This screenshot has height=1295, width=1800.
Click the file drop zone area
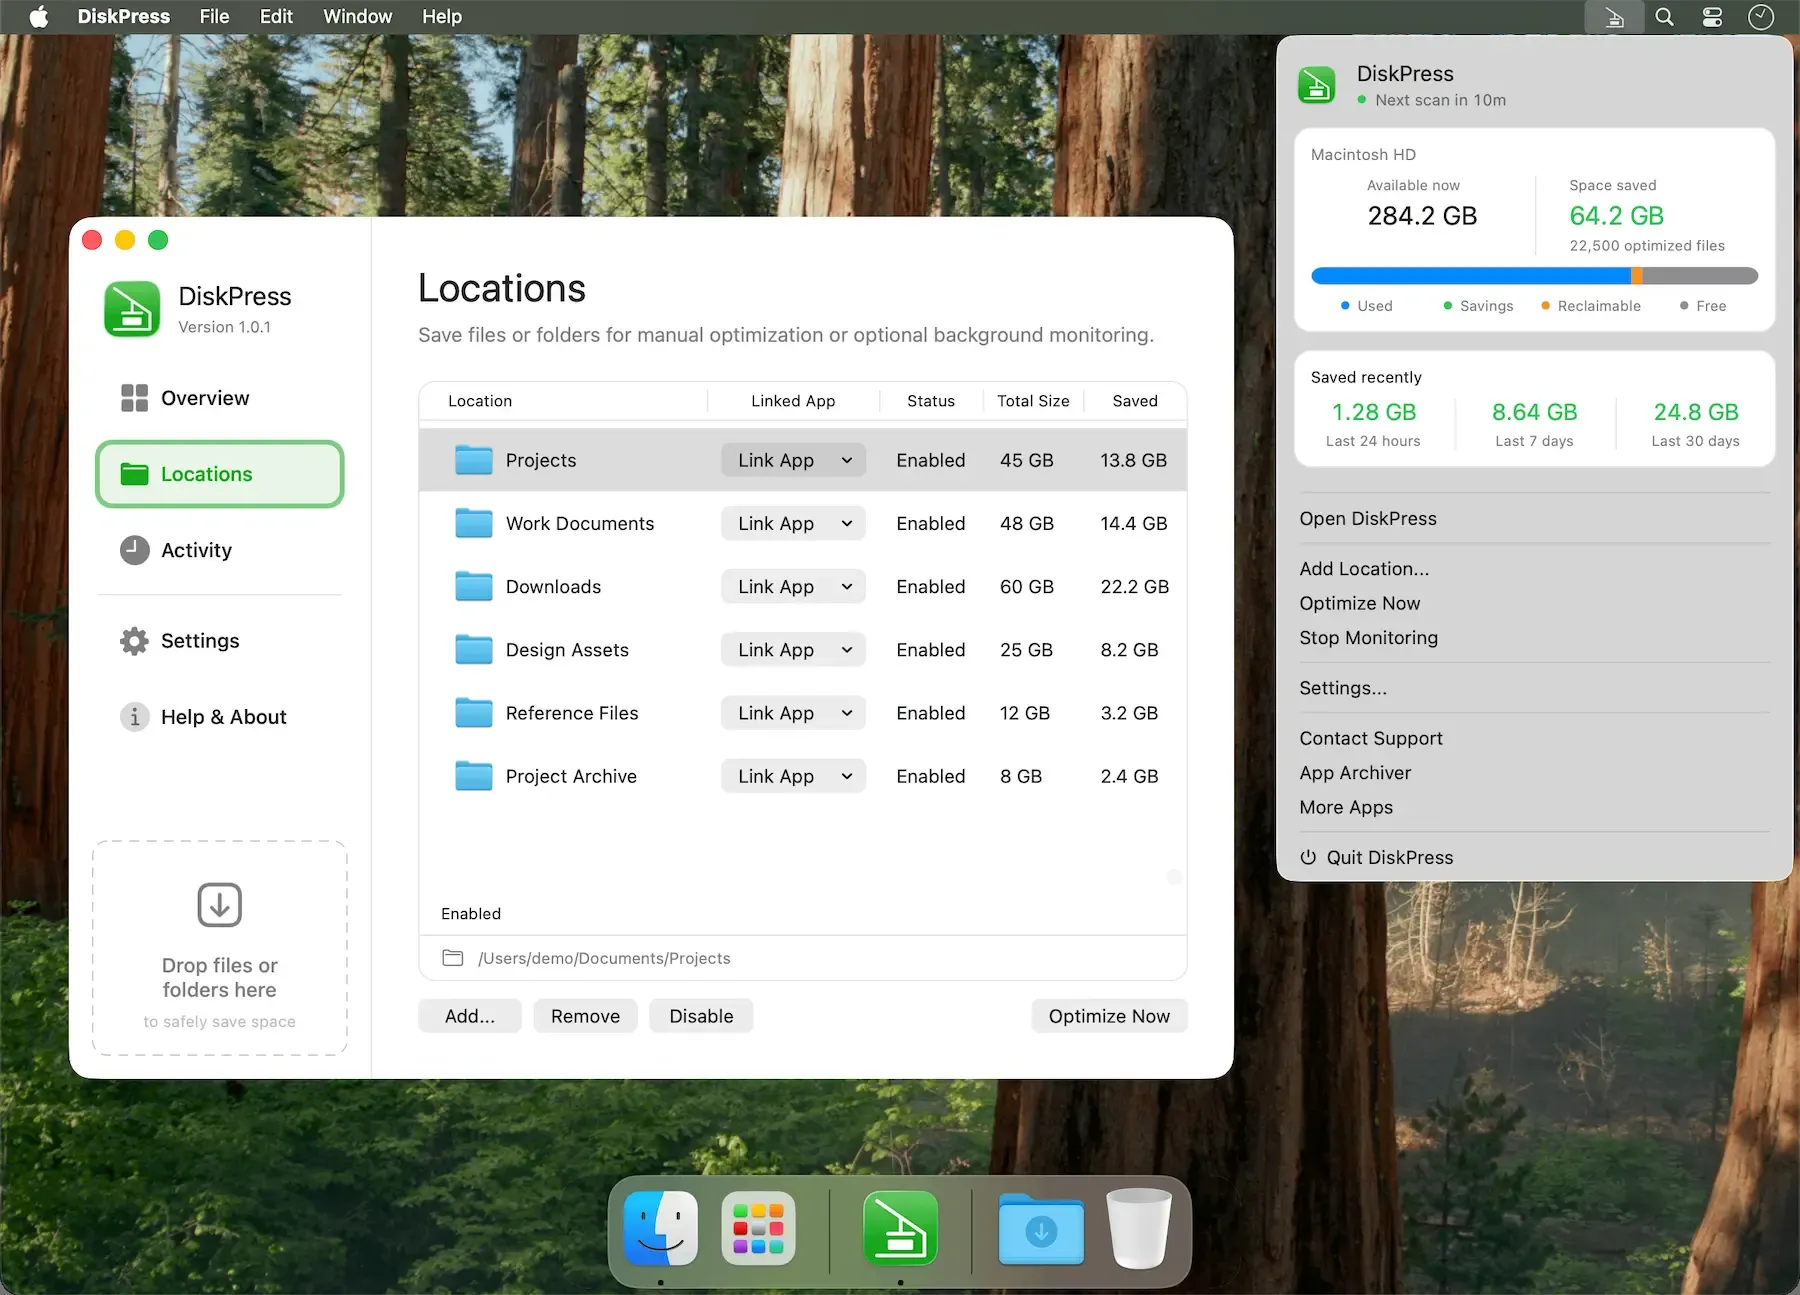pyautogui.click(x=220, y=948)
